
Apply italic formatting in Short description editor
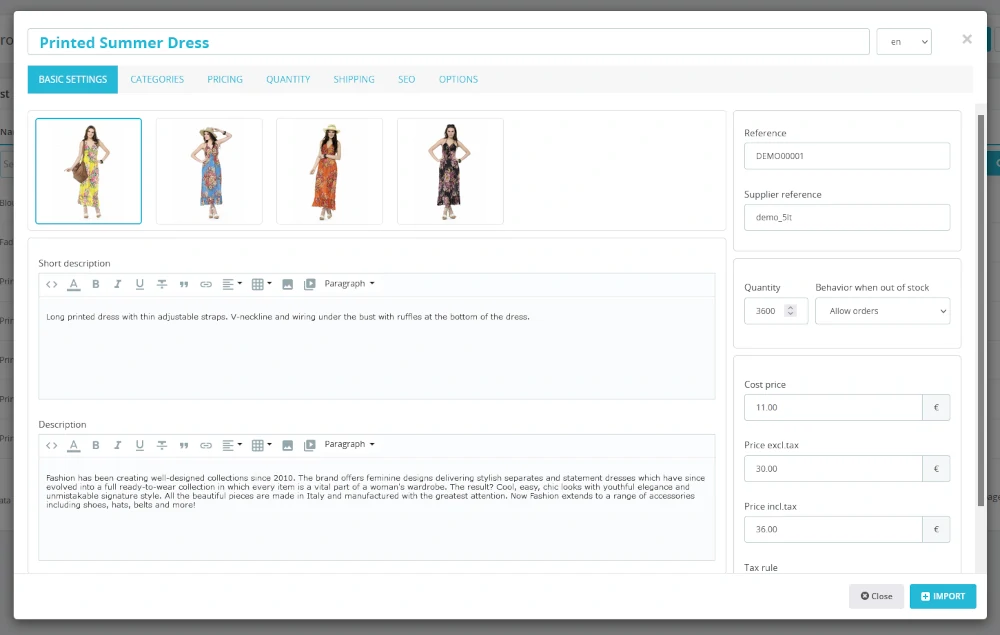[118, 283]
